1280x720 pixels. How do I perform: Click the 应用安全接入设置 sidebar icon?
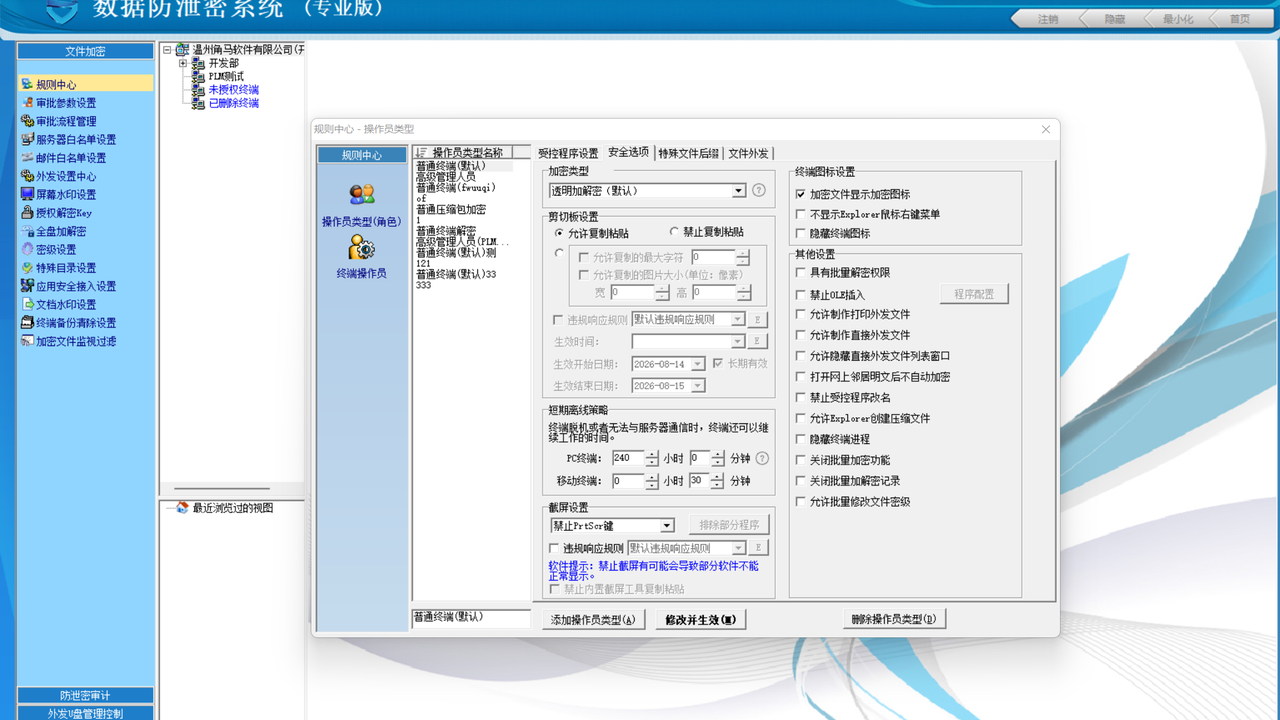[x=27, y=286]
